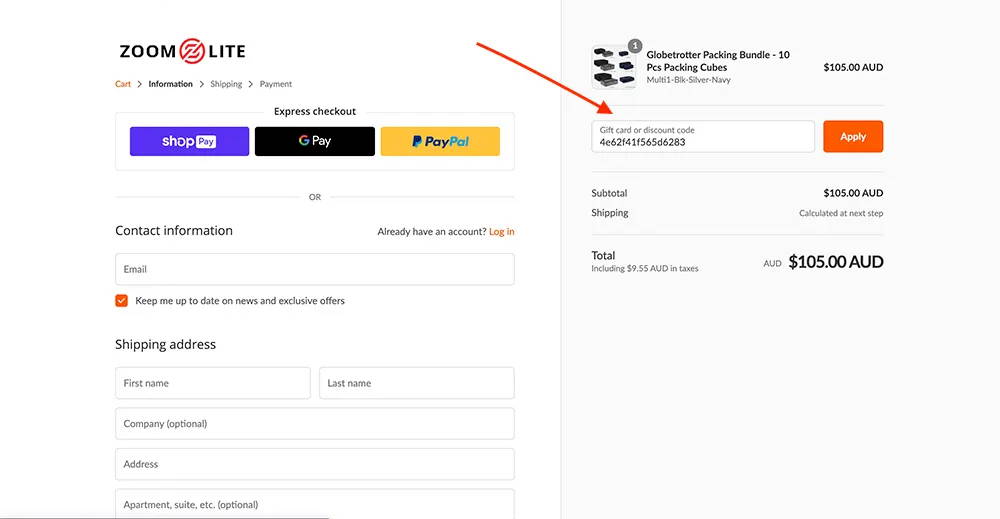Click the Log in link
Viewport: 1000px width, 519px height.
[501, 231]
